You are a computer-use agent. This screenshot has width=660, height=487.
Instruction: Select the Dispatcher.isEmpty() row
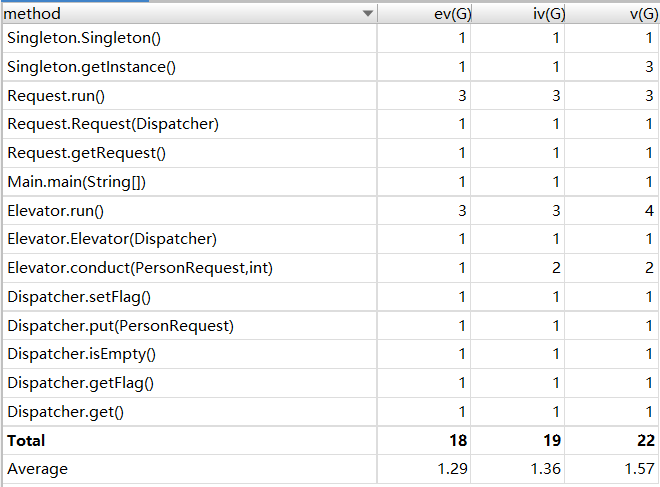coord(330,354)
